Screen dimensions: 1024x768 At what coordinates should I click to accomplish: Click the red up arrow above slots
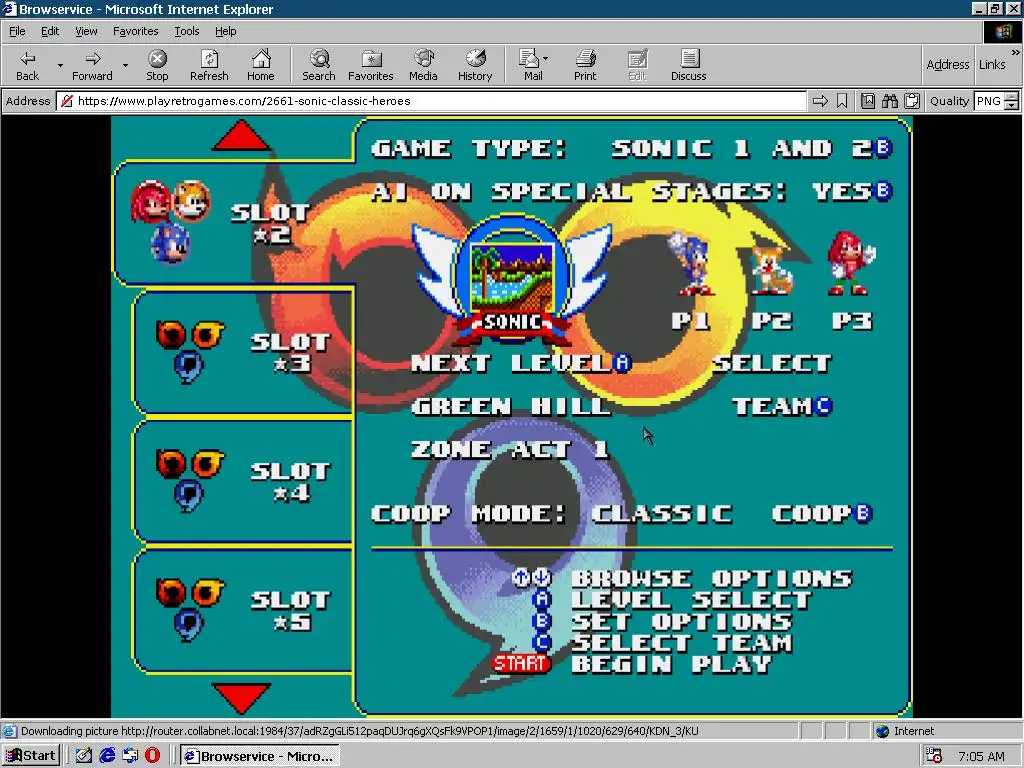pyautogui.click(x=241, y=135)
